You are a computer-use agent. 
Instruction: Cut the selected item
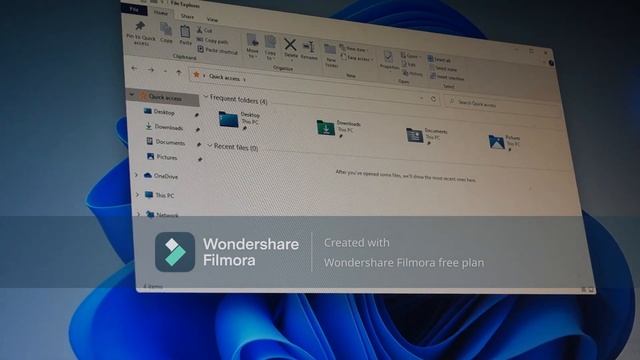tap(204, 30)
